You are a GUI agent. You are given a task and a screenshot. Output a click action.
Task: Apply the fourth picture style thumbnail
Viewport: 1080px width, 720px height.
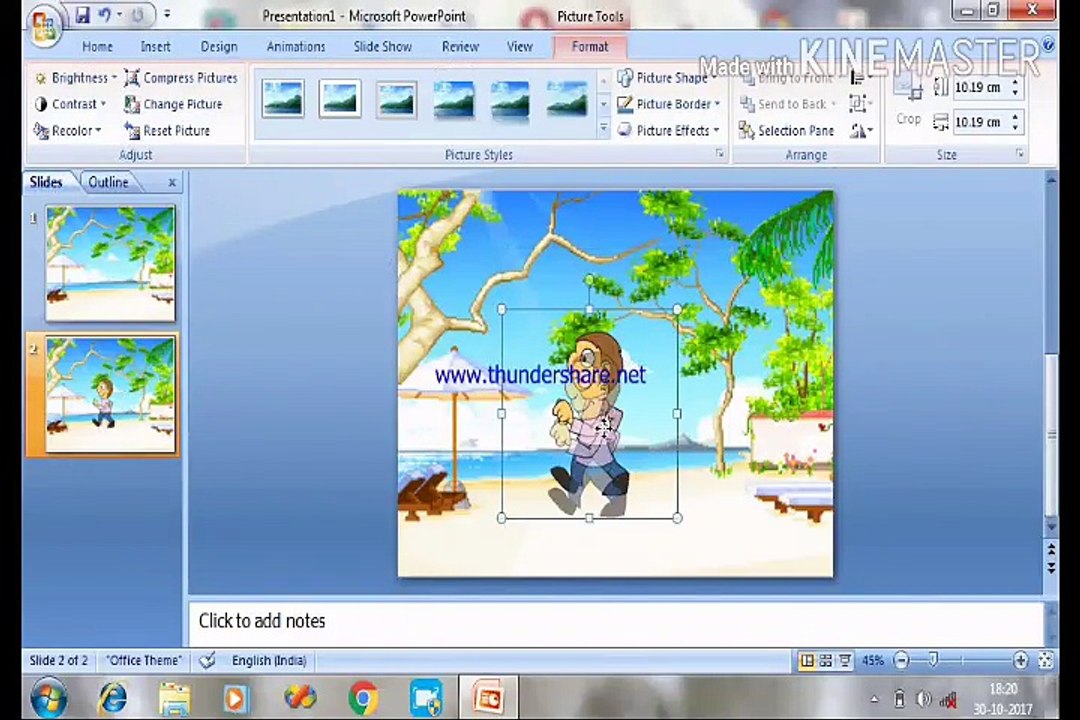(454, 100)
